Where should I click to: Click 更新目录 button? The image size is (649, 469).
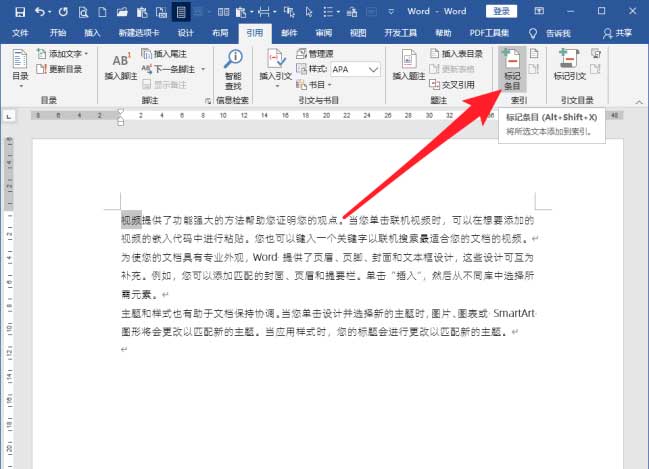(59, 69)
